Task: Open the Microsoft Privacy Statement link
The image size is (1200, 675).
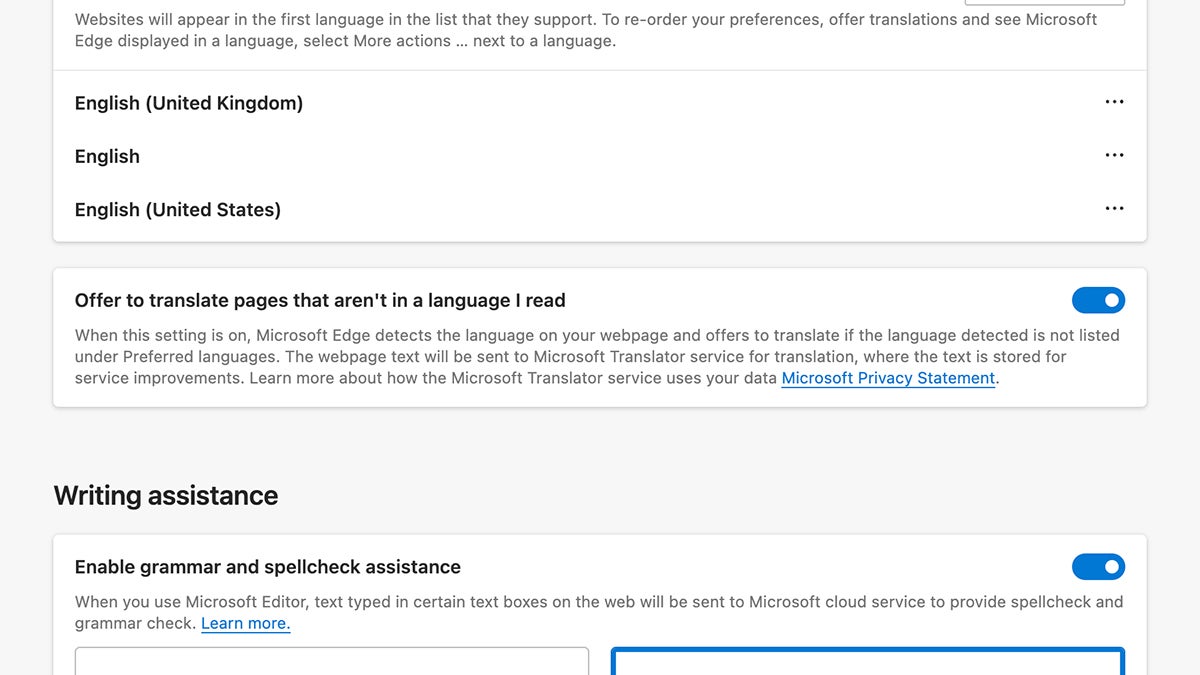Action: 887,378
